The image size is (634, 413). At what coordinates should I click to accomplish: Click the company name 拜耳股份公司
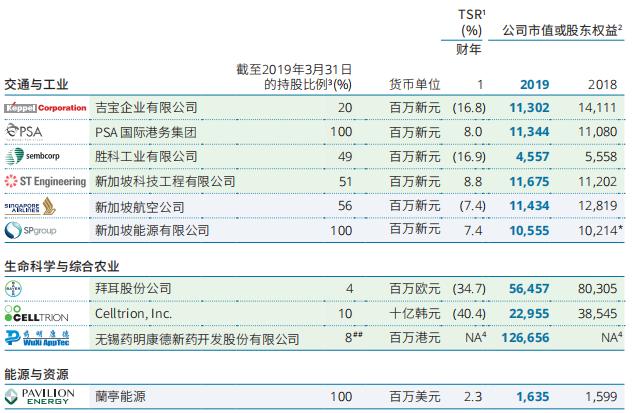point(133,288)
